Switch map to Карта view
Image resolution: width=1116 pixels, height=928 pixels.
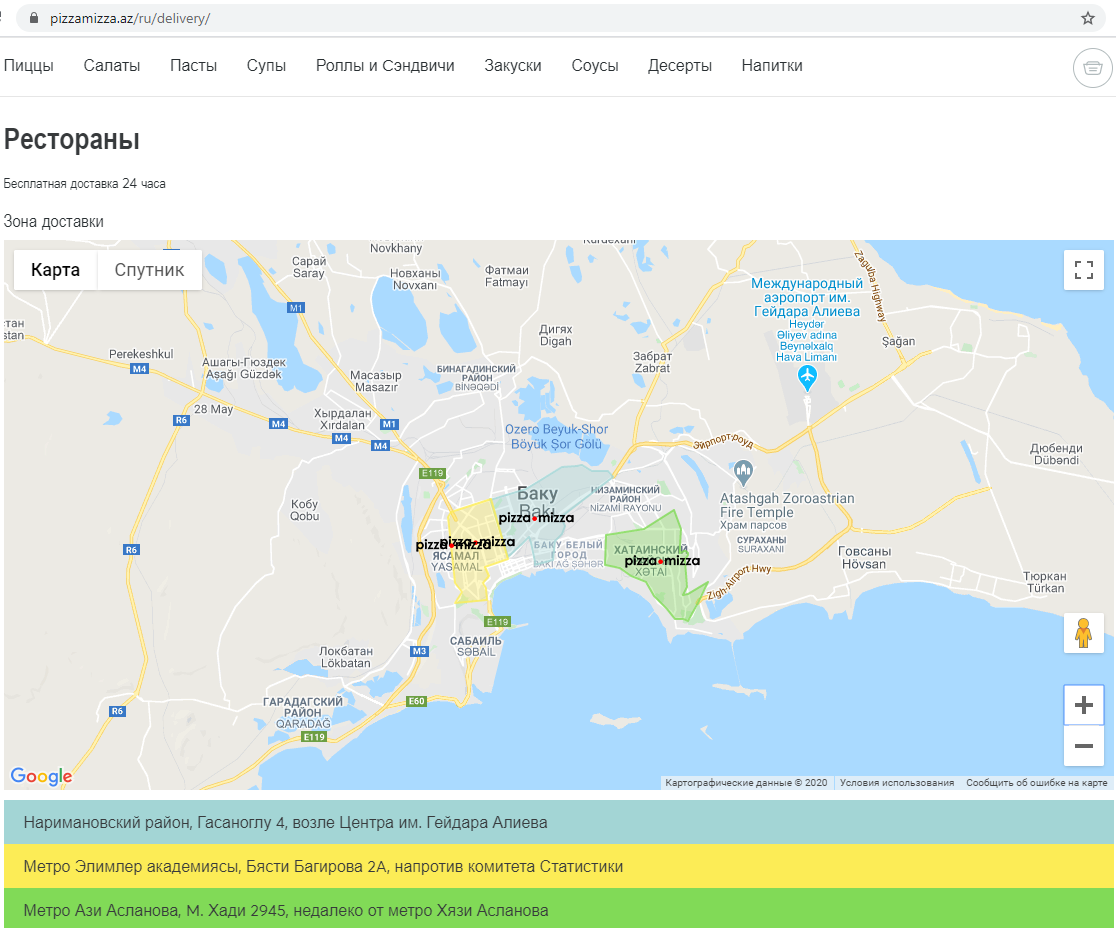click(x=56, y=270)
